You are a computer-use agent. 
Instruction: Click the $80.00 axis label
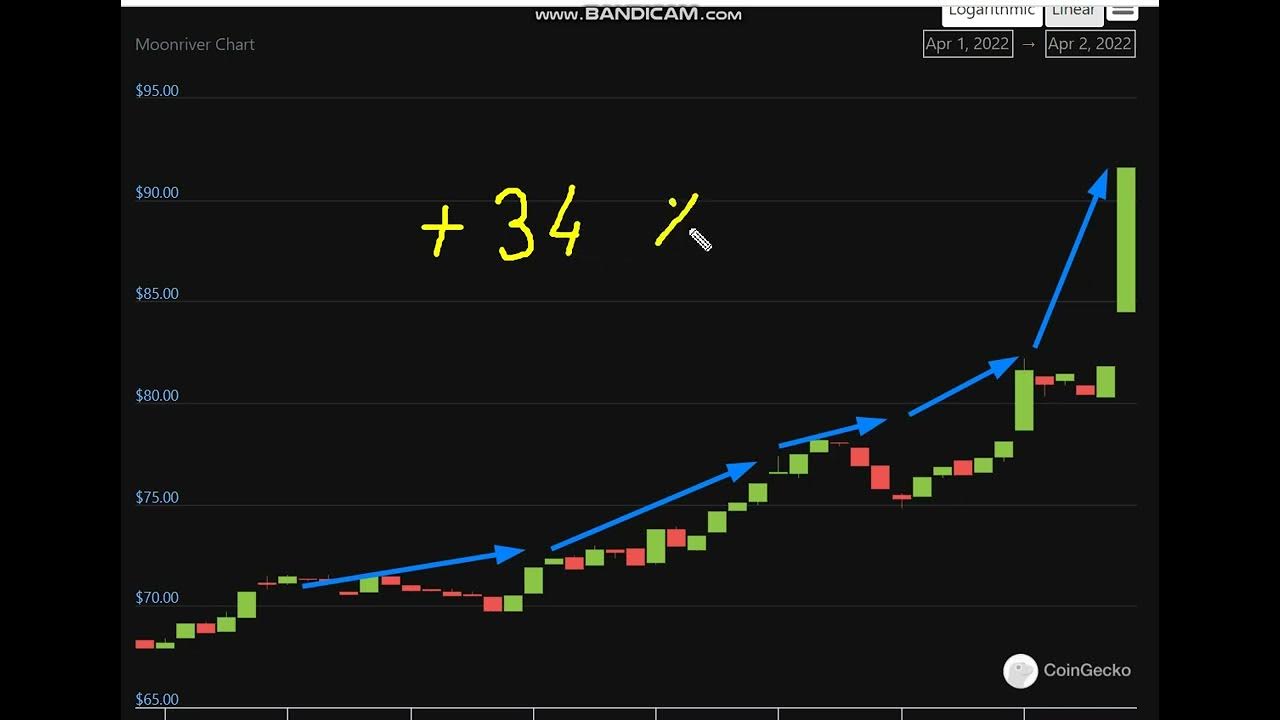tap(157, 396)
